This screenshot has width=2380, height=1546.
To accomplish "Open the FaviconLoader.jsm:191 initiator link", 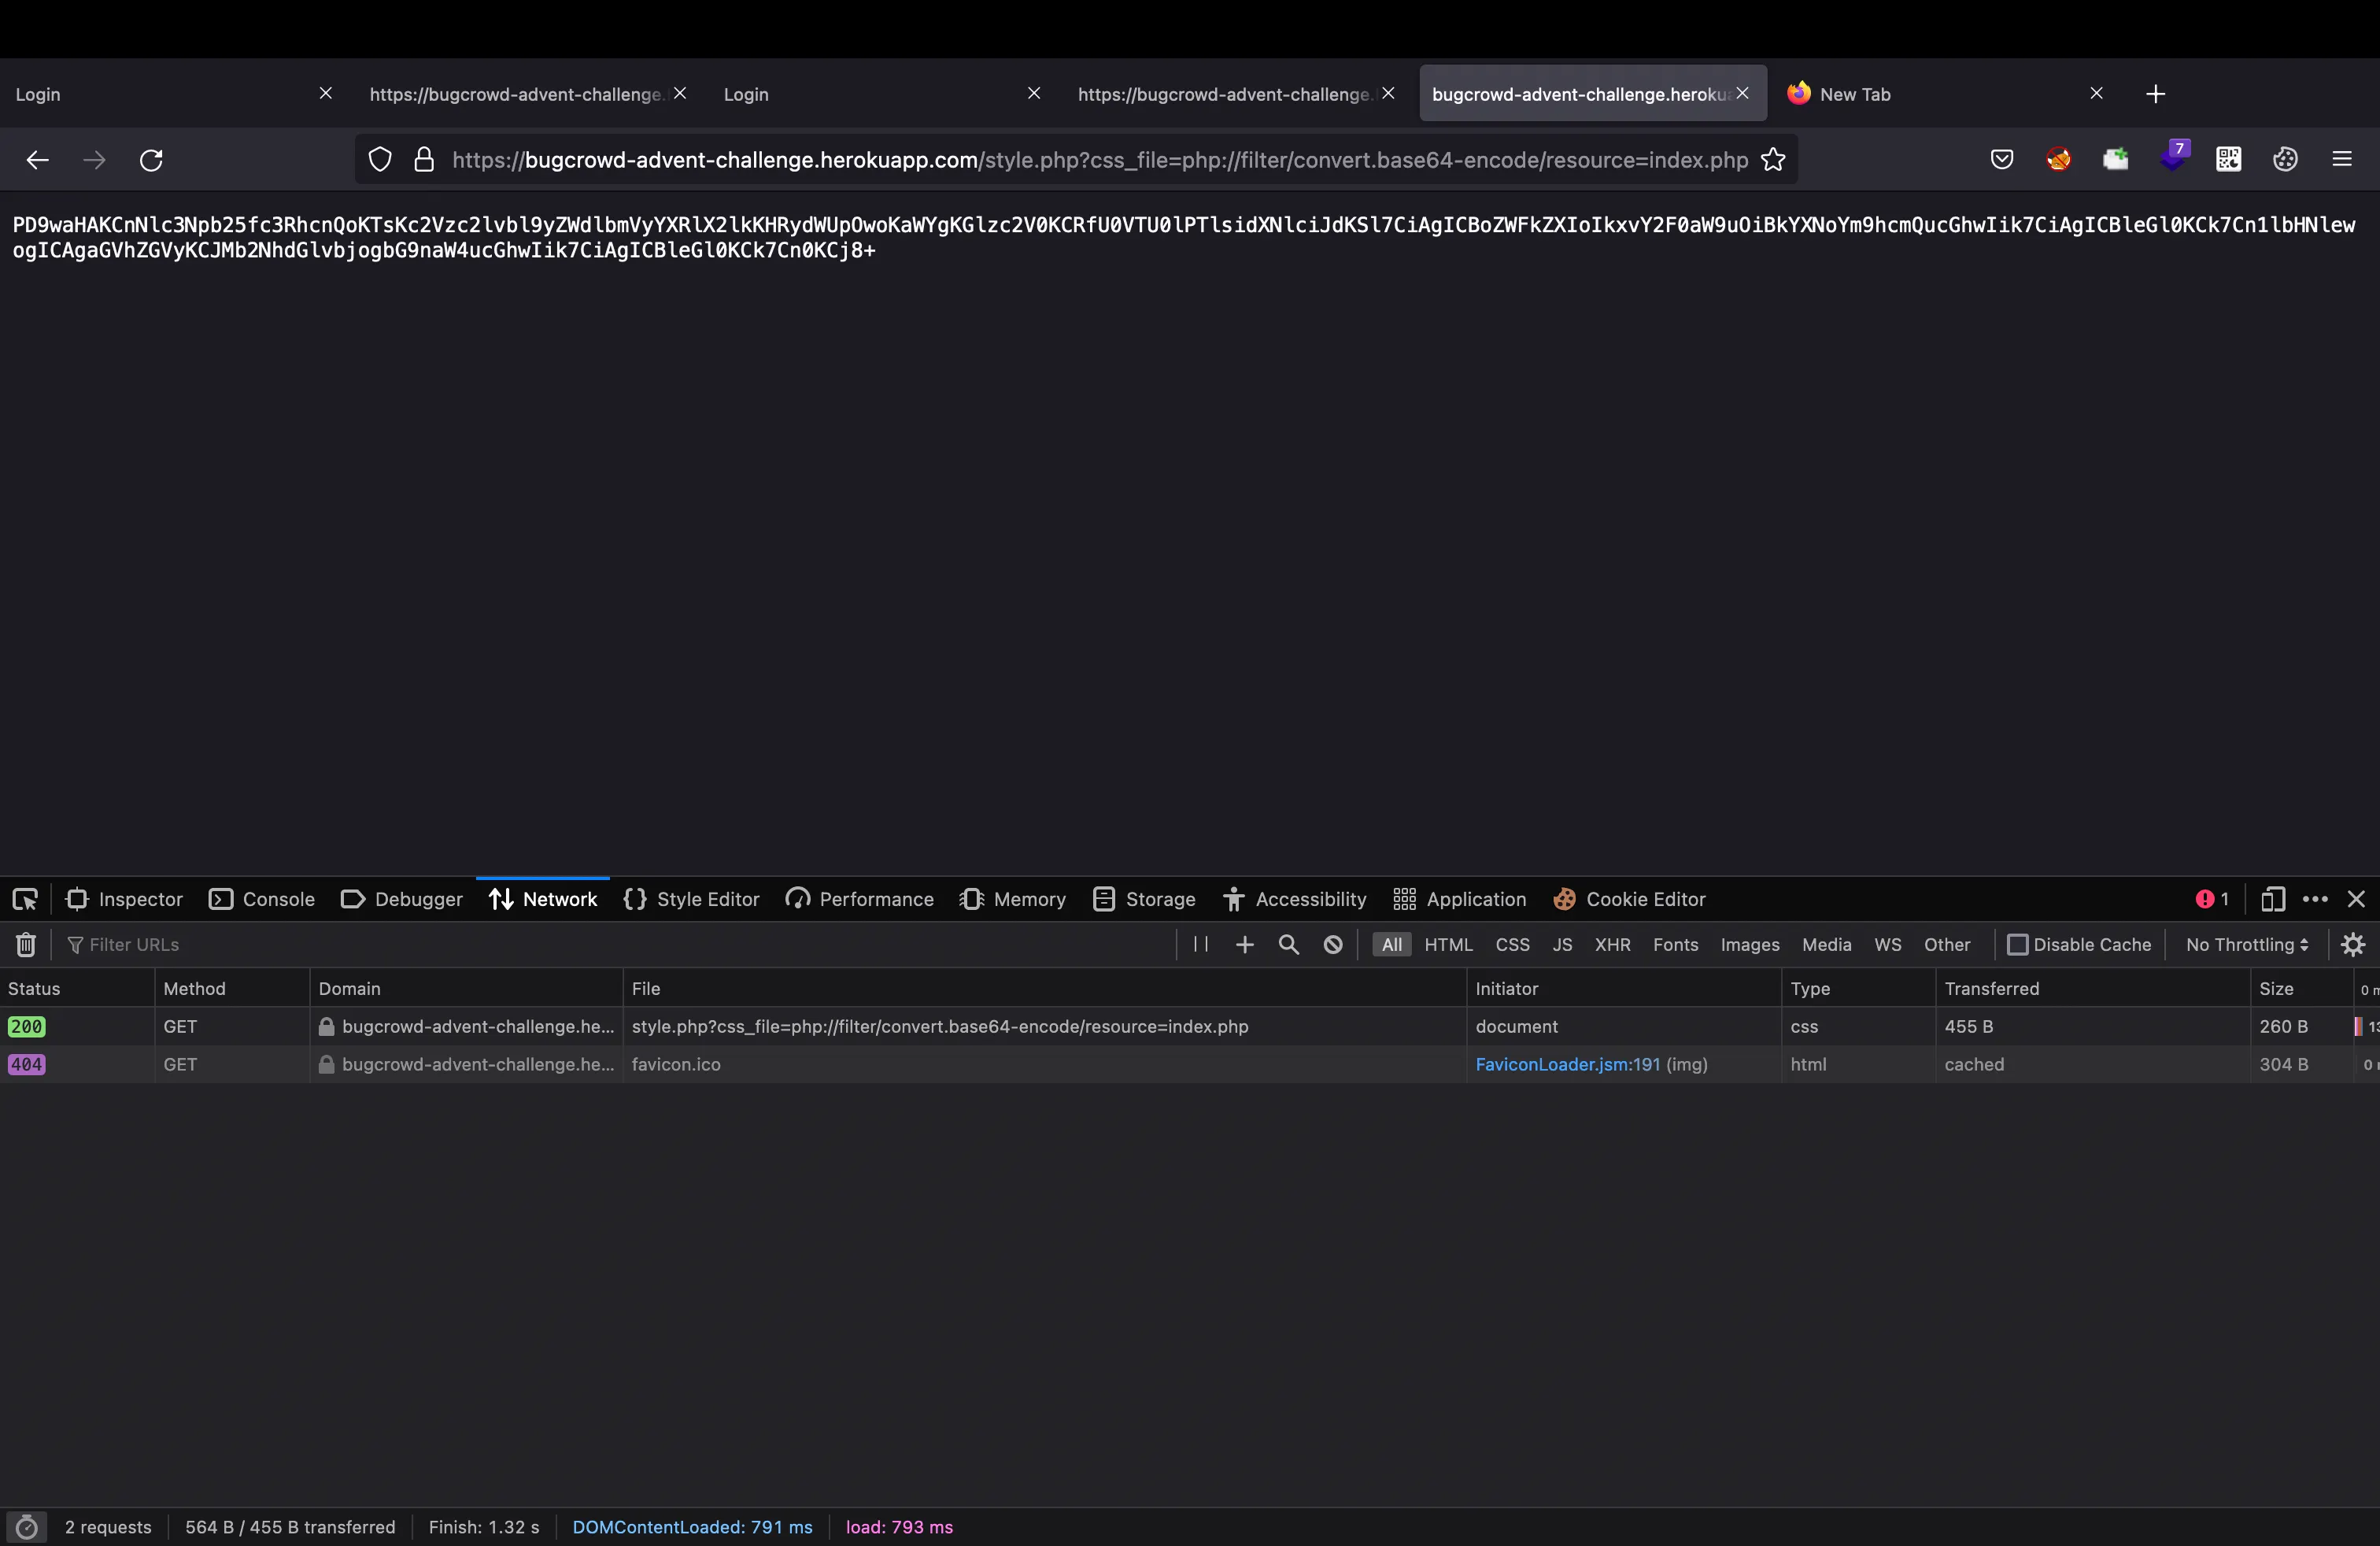I will pos(1567,1064).
